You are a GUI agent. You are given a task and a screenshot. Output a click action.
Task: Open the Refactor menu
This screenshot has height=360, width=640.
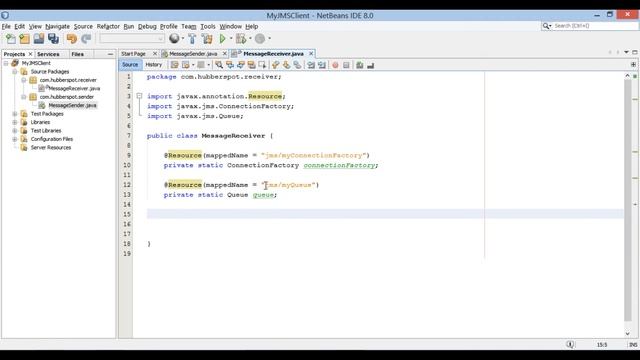point(108,26)
